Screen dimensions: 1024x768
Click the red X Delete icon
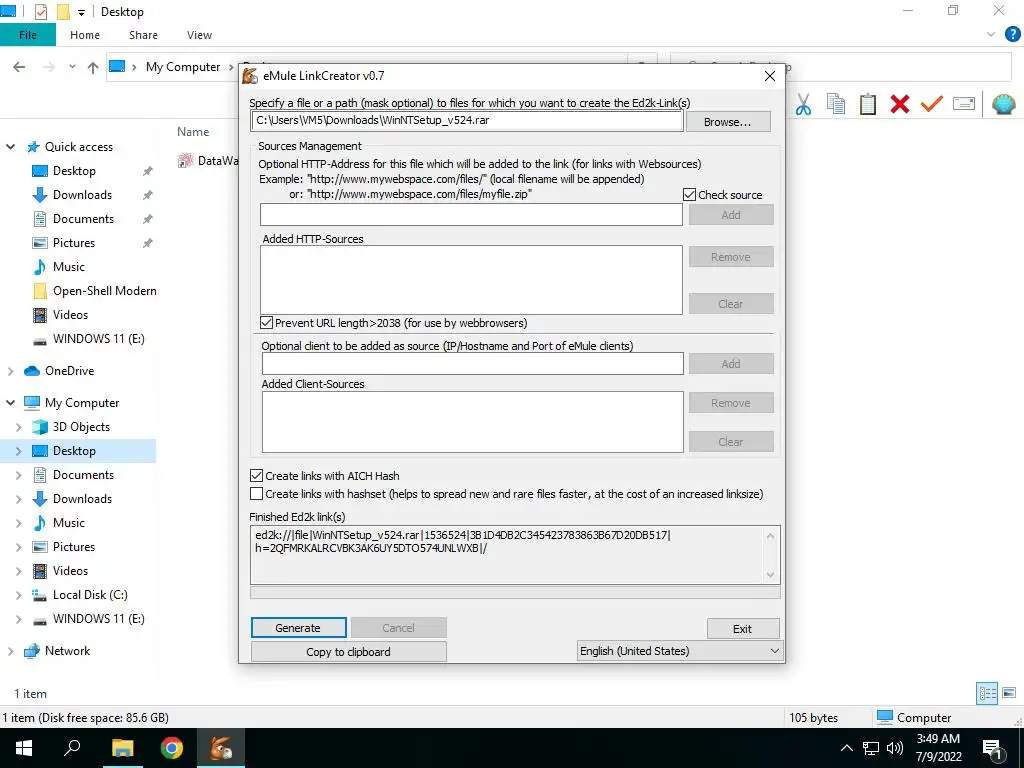[x=899, y=104]
